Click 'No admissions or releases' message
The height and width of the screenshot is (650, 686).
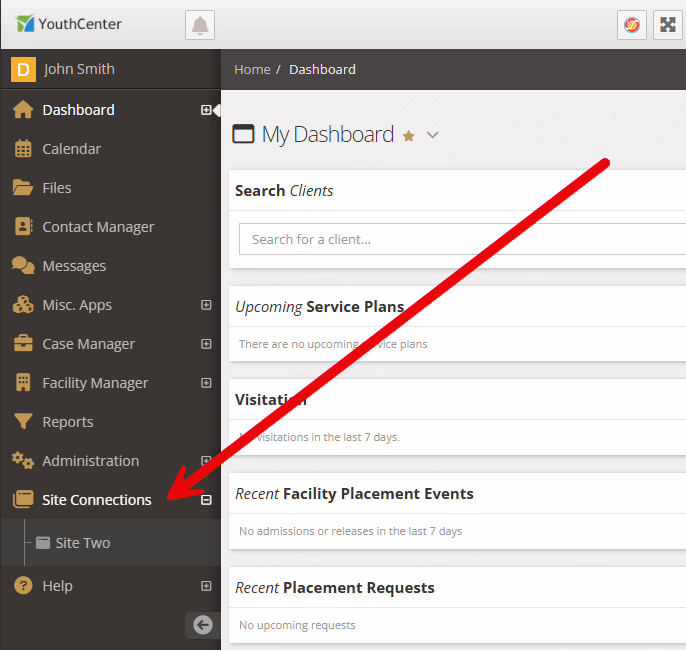(x=350, y=531)
